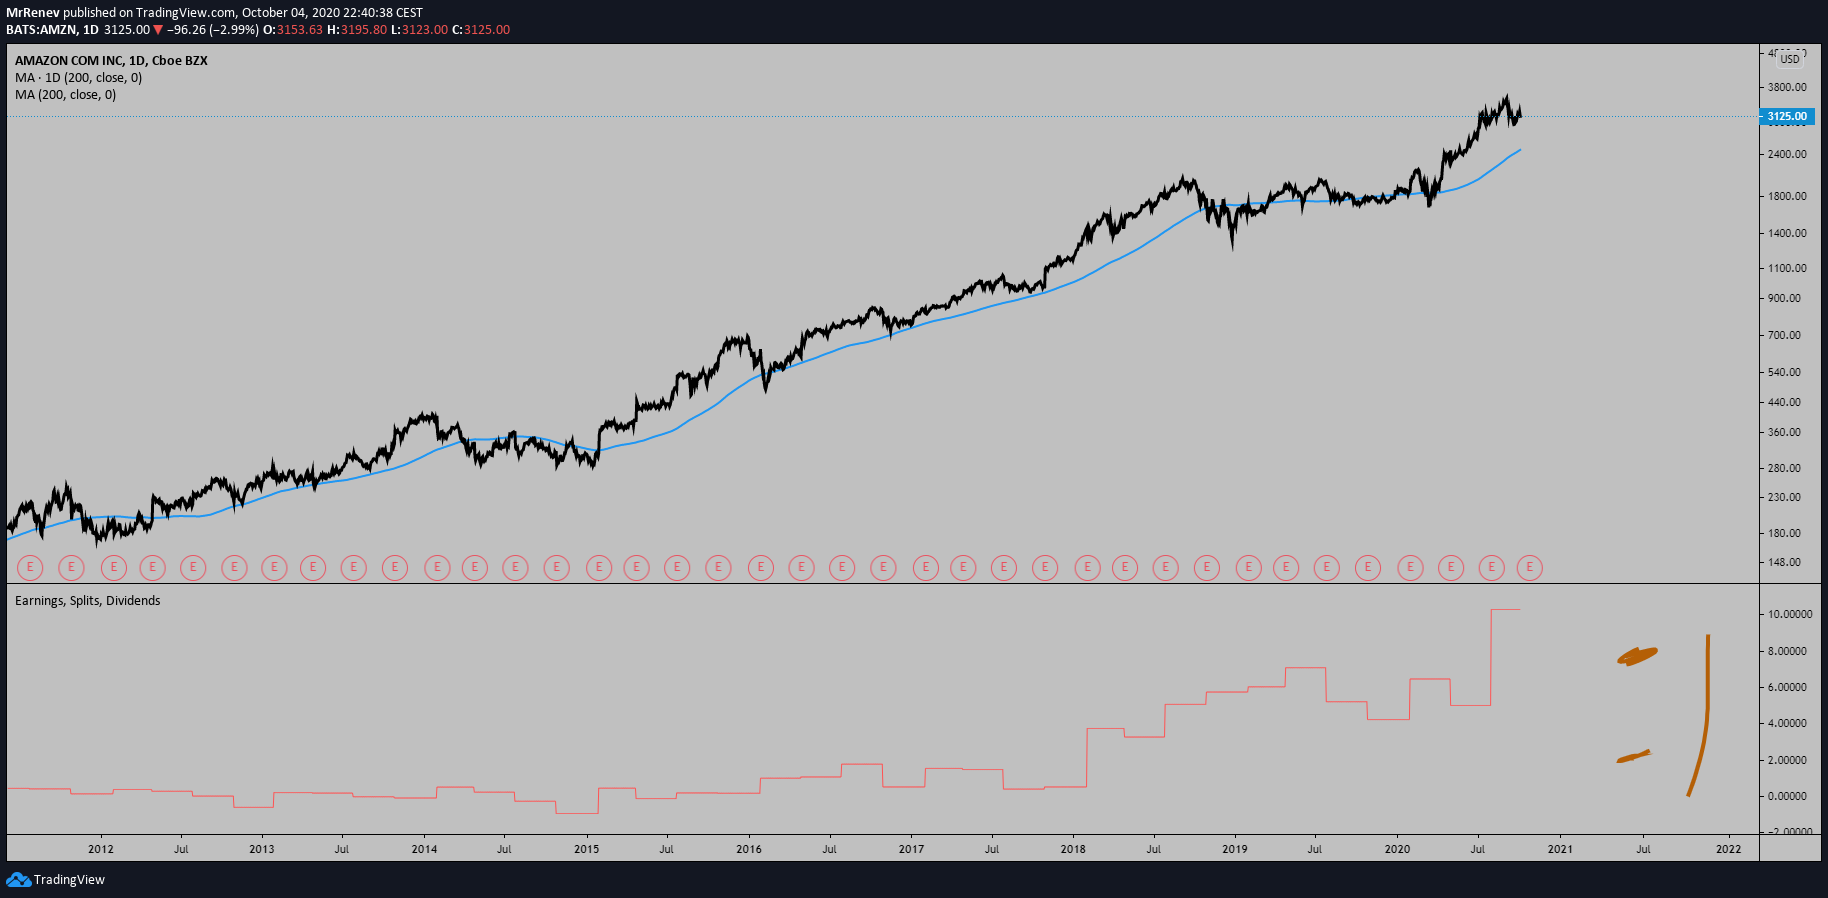Select the MA (200, close, 0) legend
The height and width of the screenshot is (898, 1828).
point(65,95)
